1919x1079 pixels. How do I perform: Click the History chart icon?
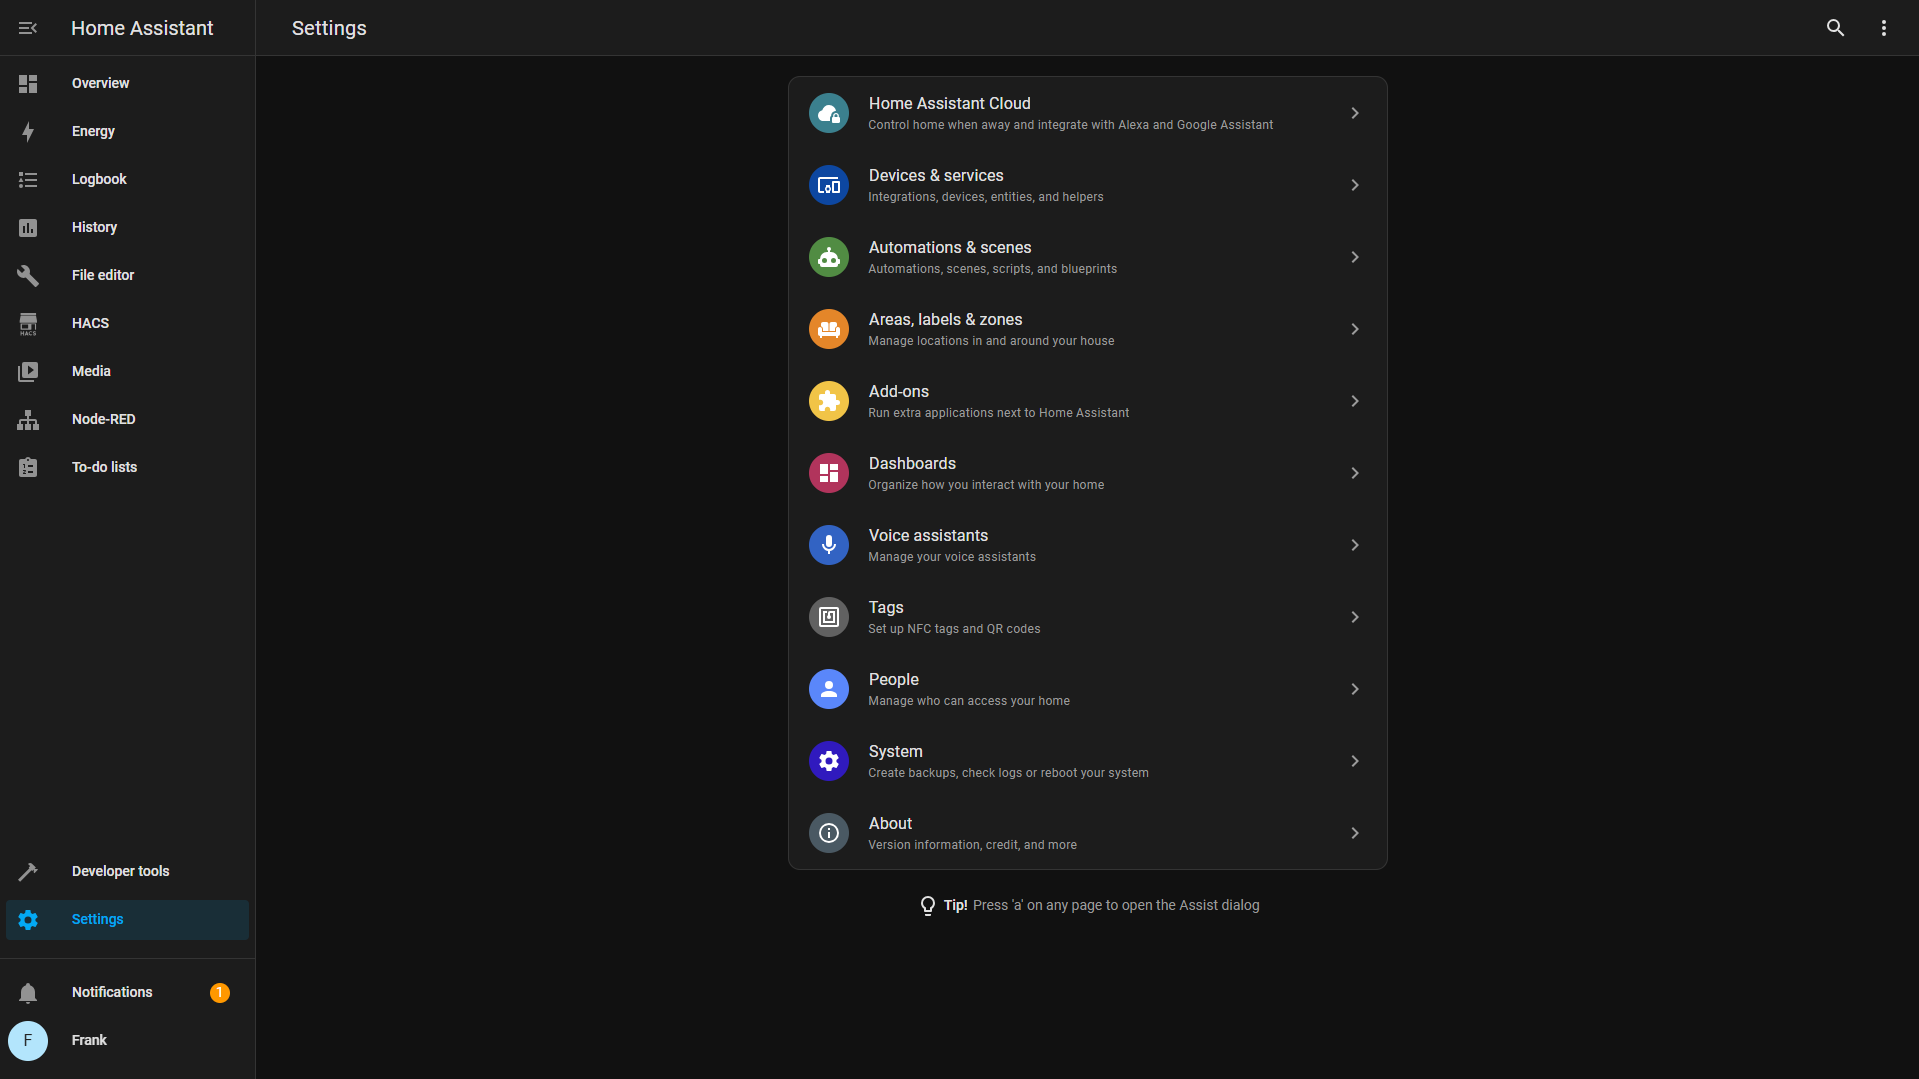tap(28, 228)
